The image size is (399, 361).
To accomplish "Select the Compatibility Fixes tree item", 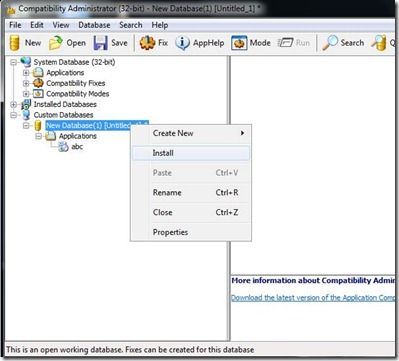I will (x=76, y=83).
